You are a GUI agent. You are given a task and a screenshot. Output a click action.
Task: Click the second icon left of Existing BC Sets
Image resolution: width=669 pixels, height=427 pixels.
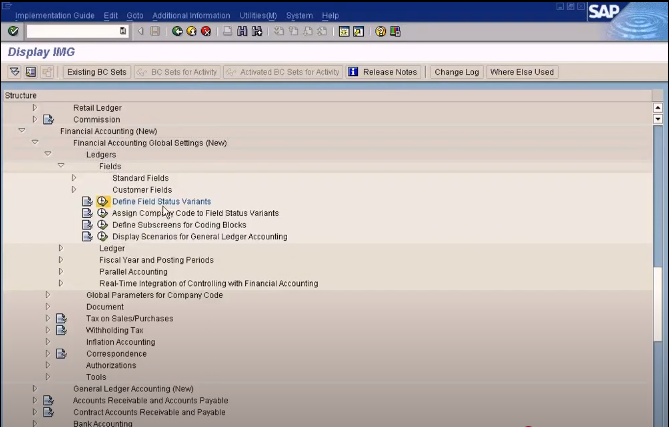click(31, 72)
